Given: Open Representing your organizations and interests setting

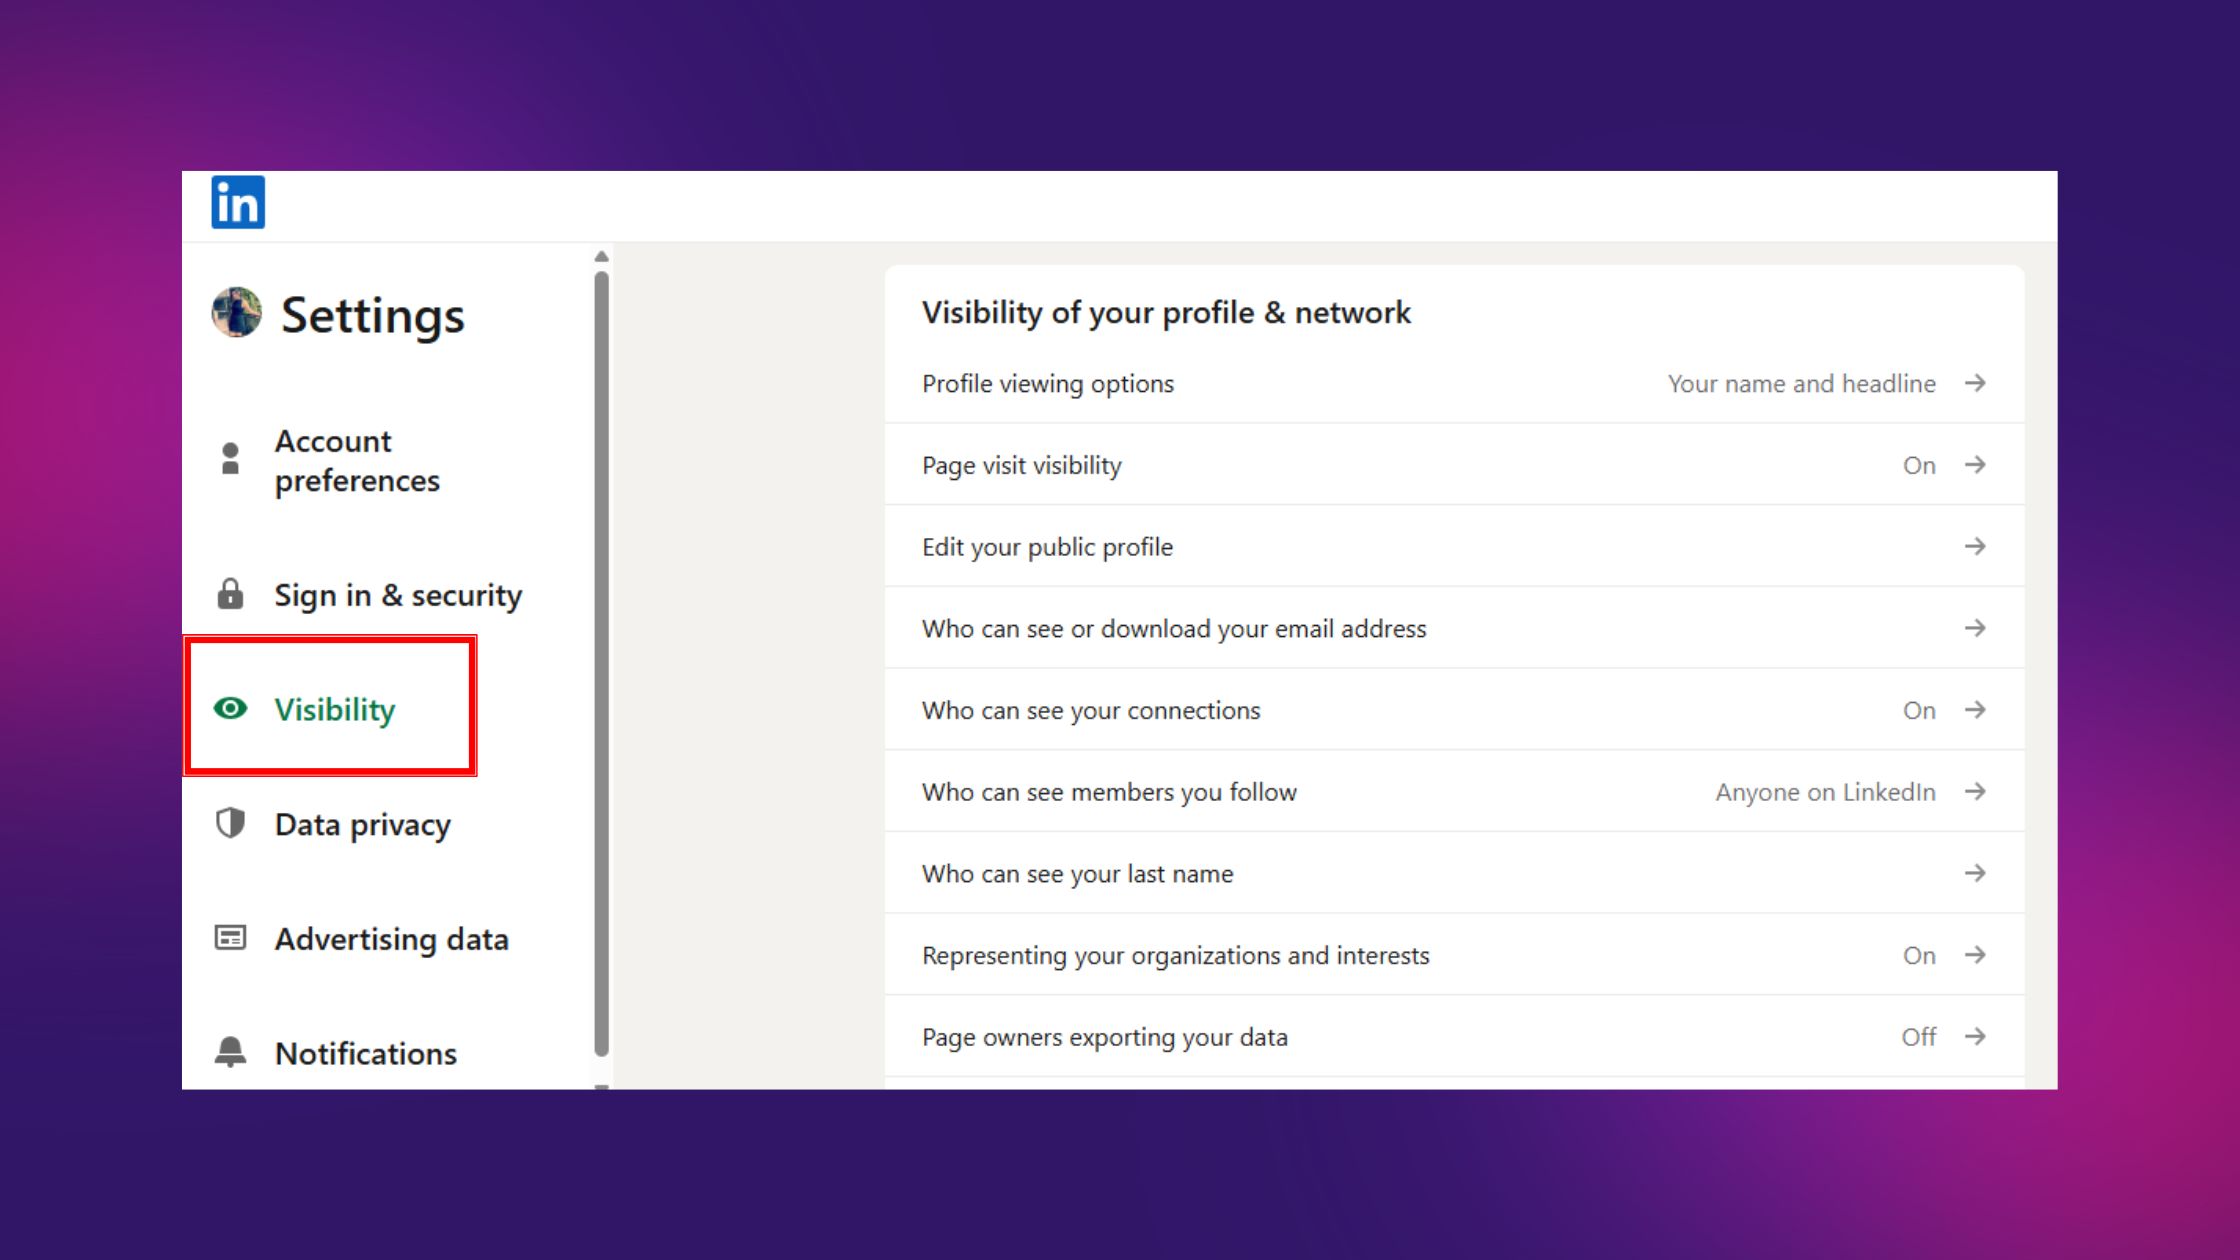Looking at the screenshot, I should 1175,956.
